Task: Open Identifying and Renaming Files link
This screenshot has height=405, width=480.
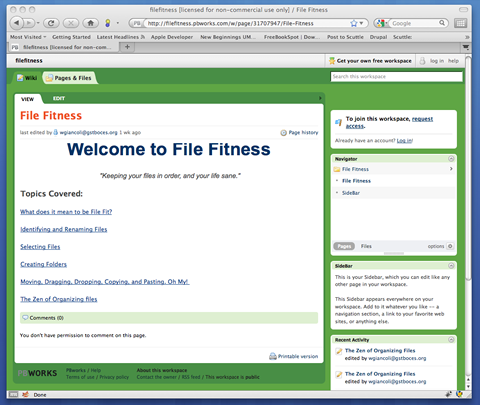Action: pos(64,229)
